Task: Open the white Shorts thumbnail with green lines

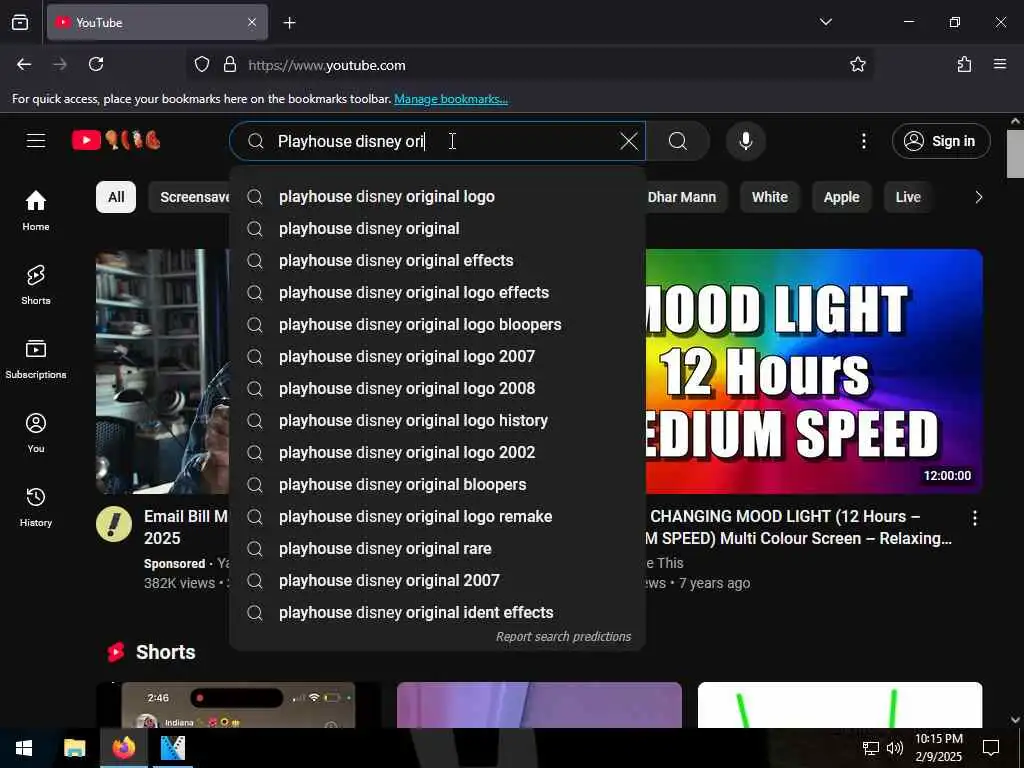Action: click(840, 705)
